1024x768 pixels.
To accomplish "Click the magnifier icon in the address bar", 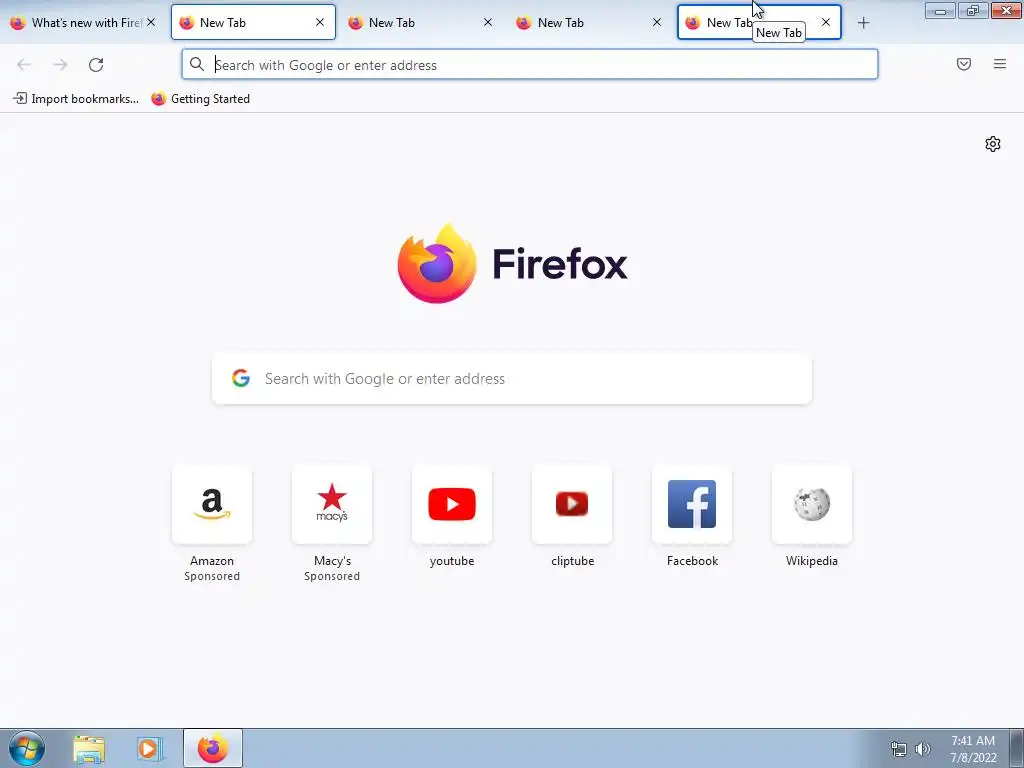I will [197, 64].
